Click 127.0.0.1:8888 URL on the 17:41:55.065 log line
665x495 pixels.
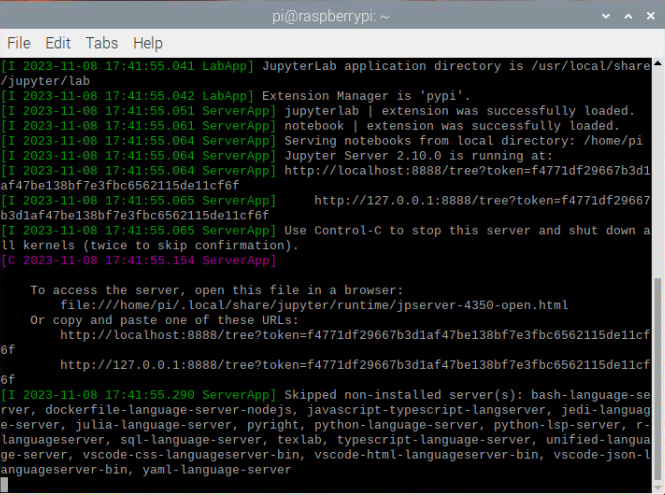tap(482, 200)
